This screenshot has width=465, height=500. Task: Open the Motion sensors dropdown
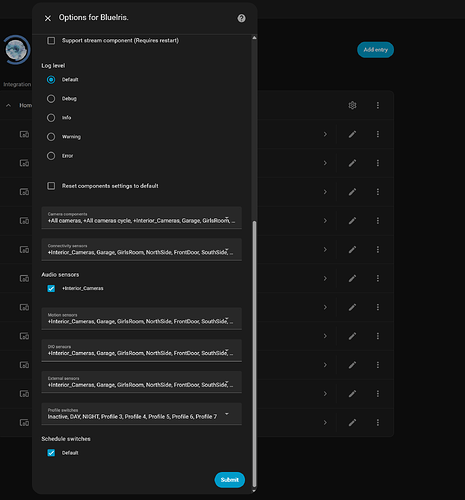click(x=141, y=319)
